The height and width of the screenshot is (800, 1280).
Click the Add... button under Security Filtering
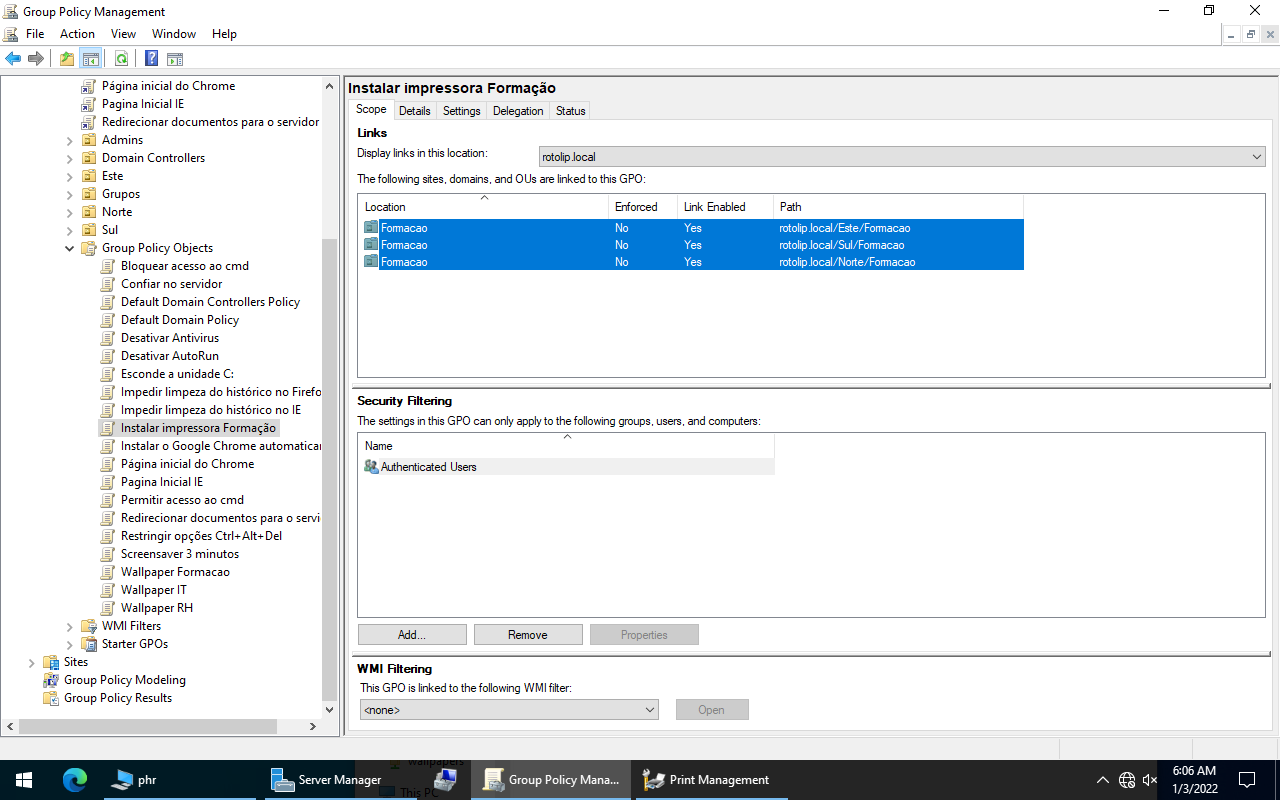412,635
